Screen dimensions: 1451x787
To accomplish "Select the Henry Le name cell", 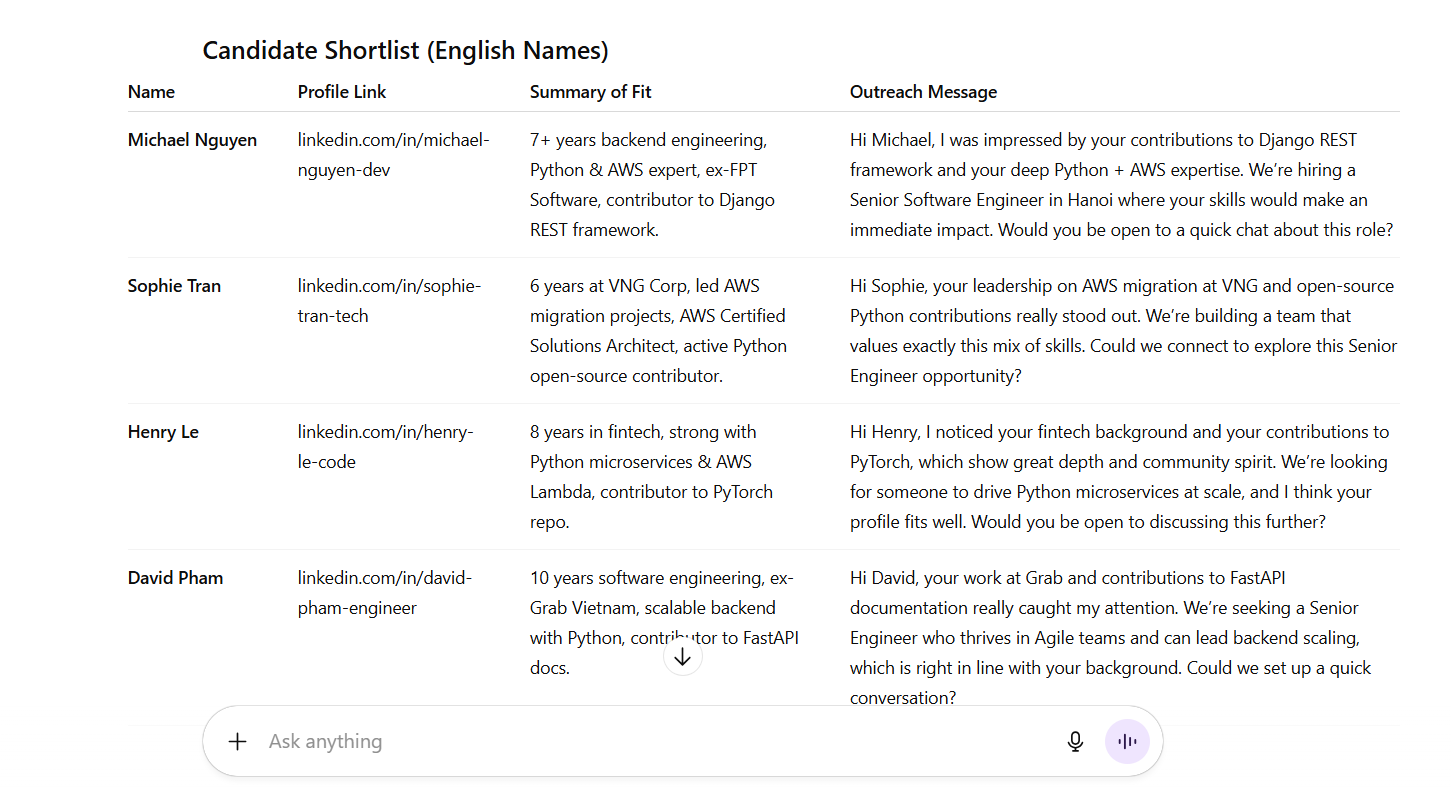I will click(x=163, y=432).
